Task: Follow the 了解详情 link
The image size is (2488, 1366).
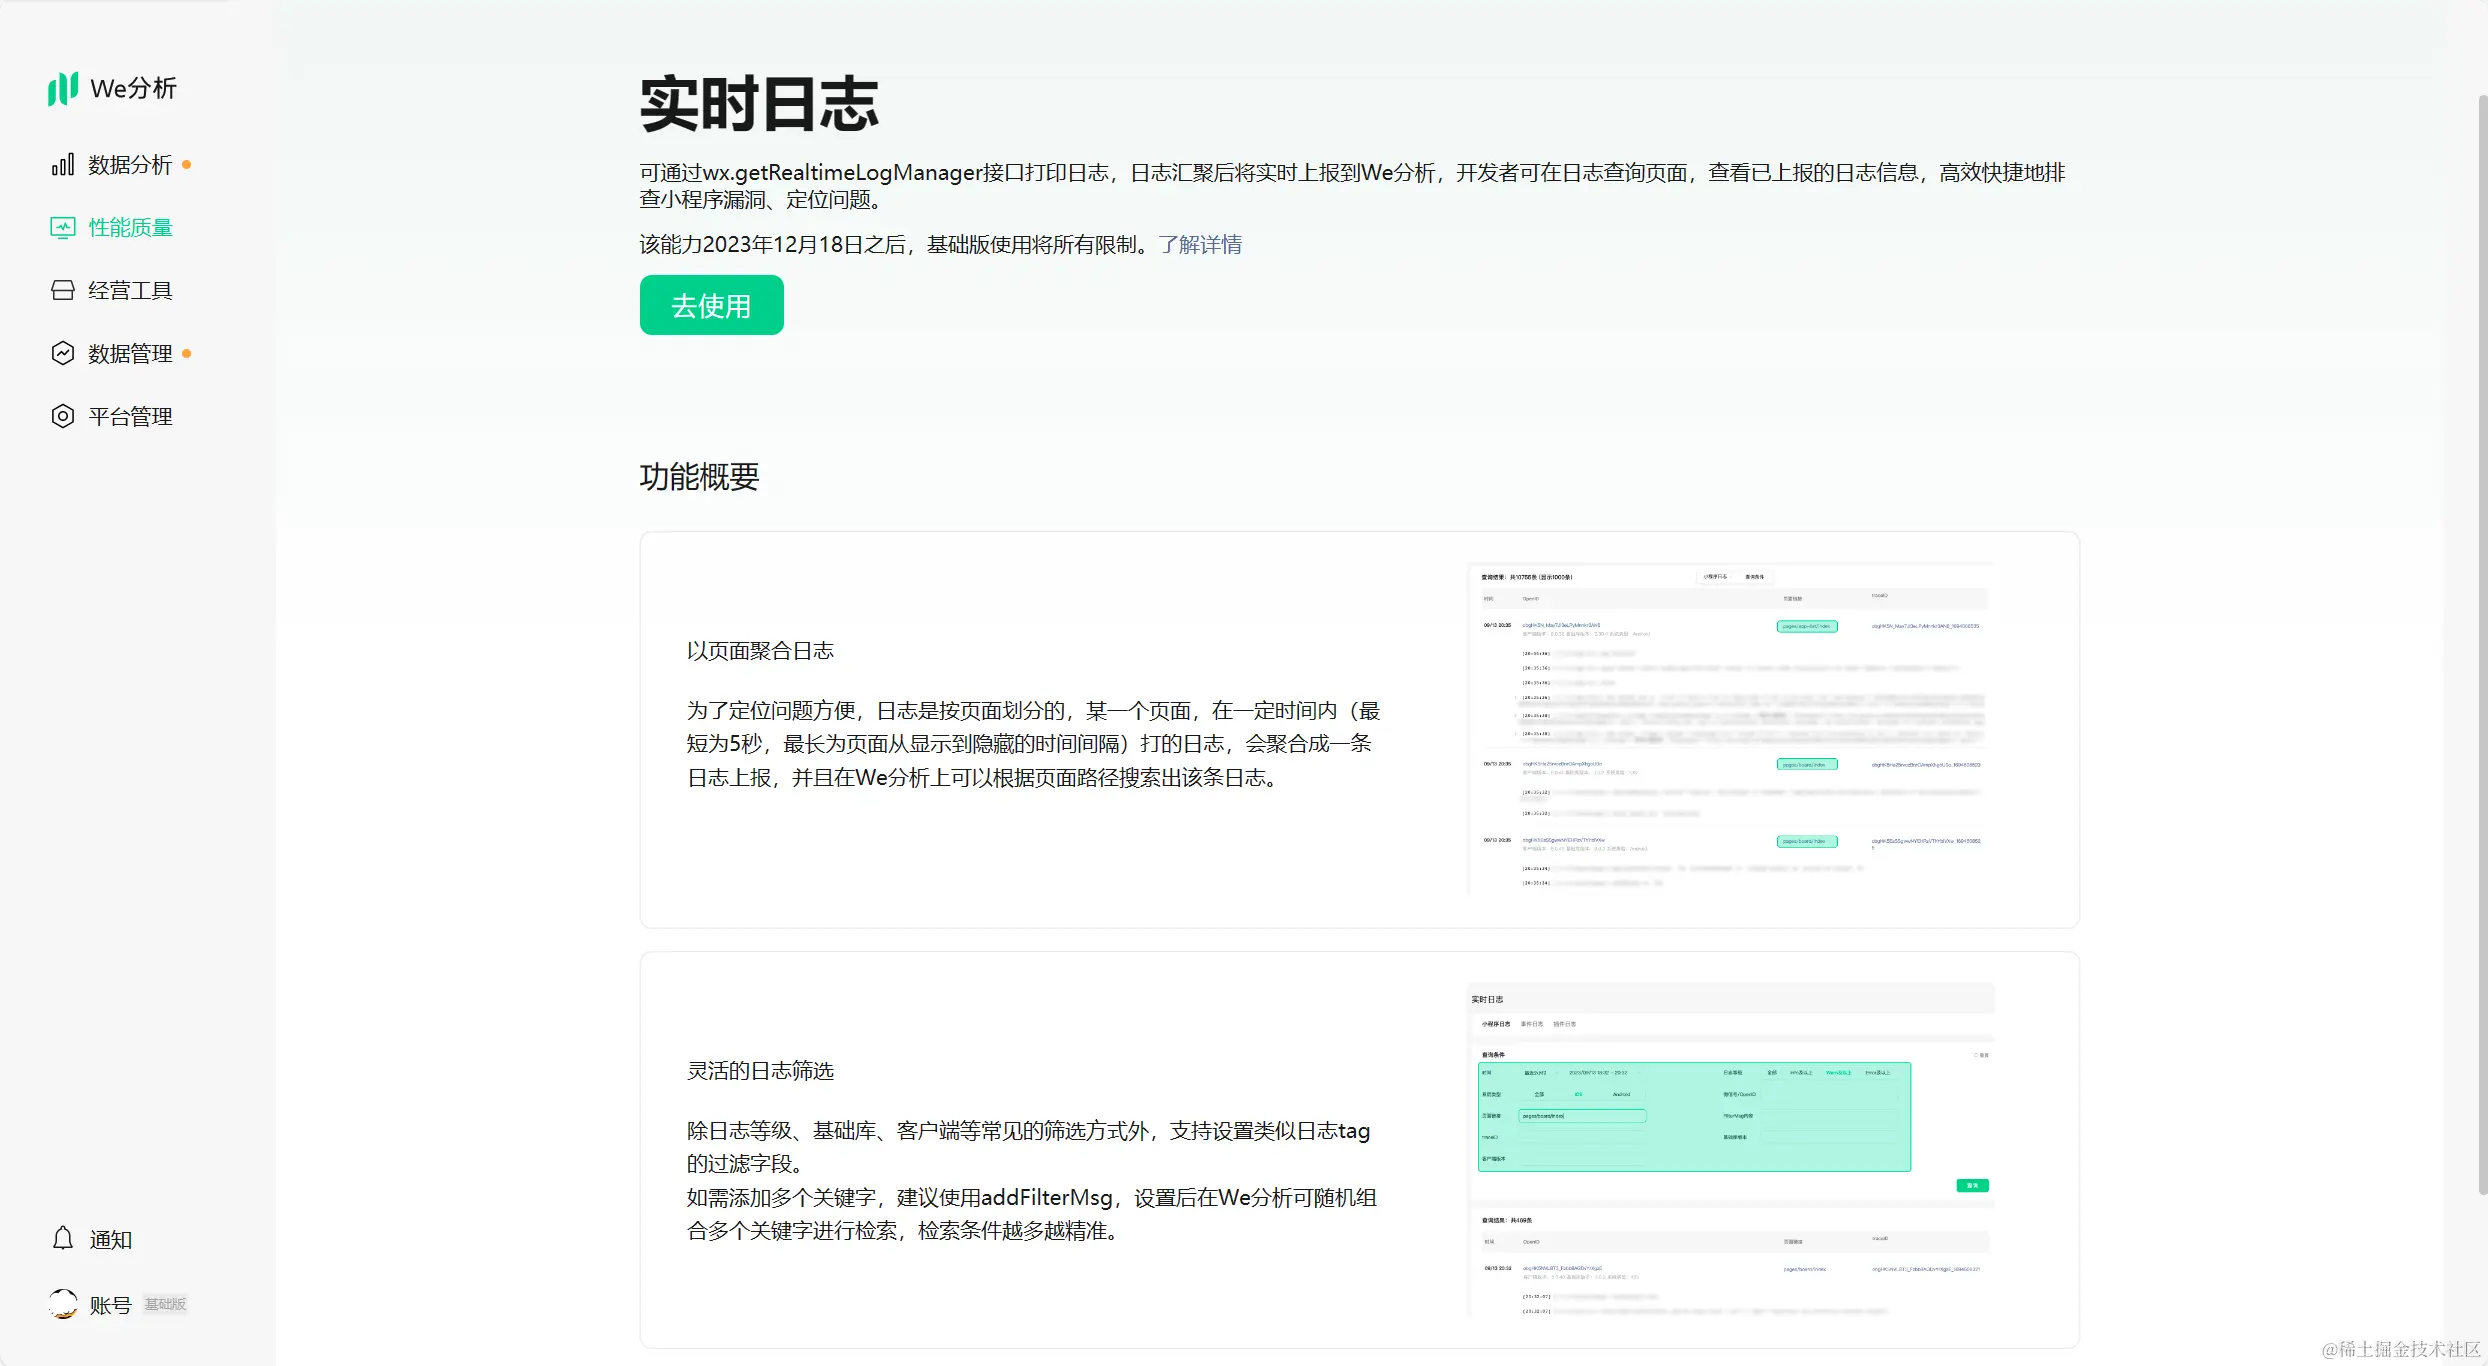Action: (1200, 245)
